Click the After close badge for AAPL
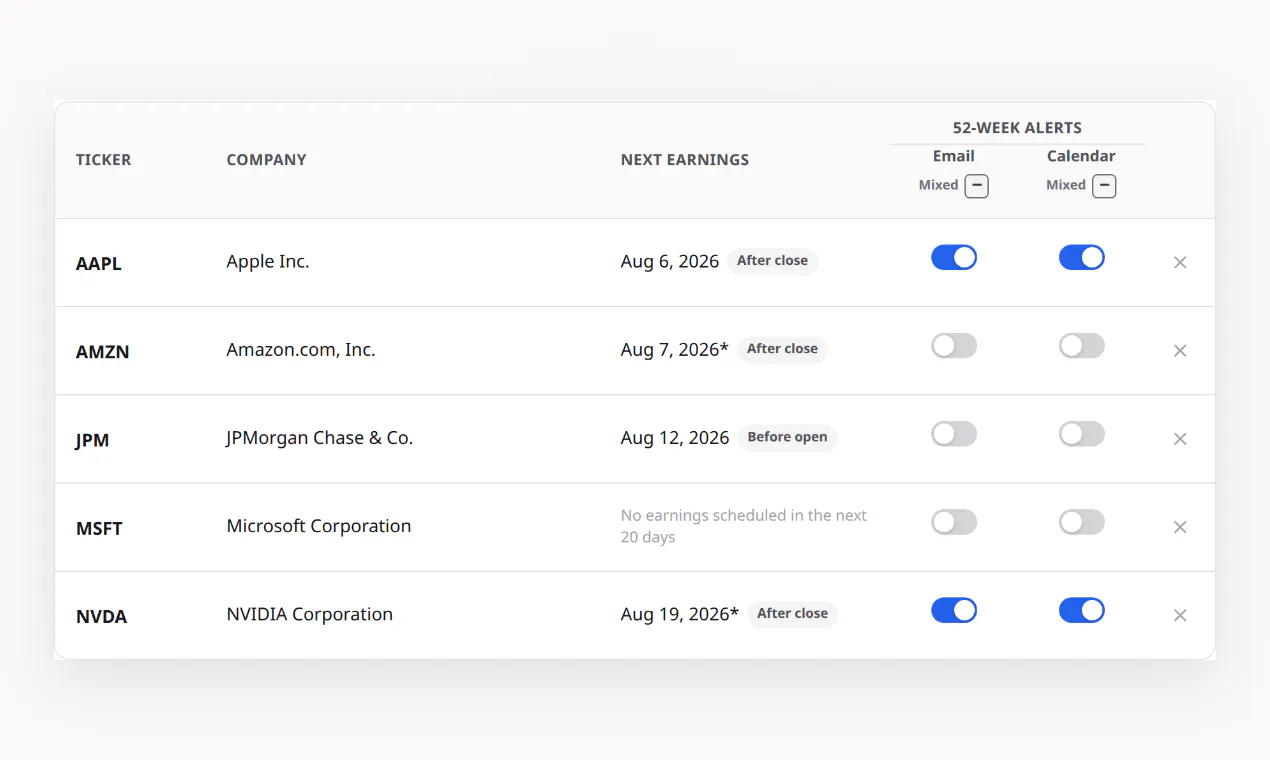Image resolution: width=1270 pixels, height=760 pixels. point(772,261)
